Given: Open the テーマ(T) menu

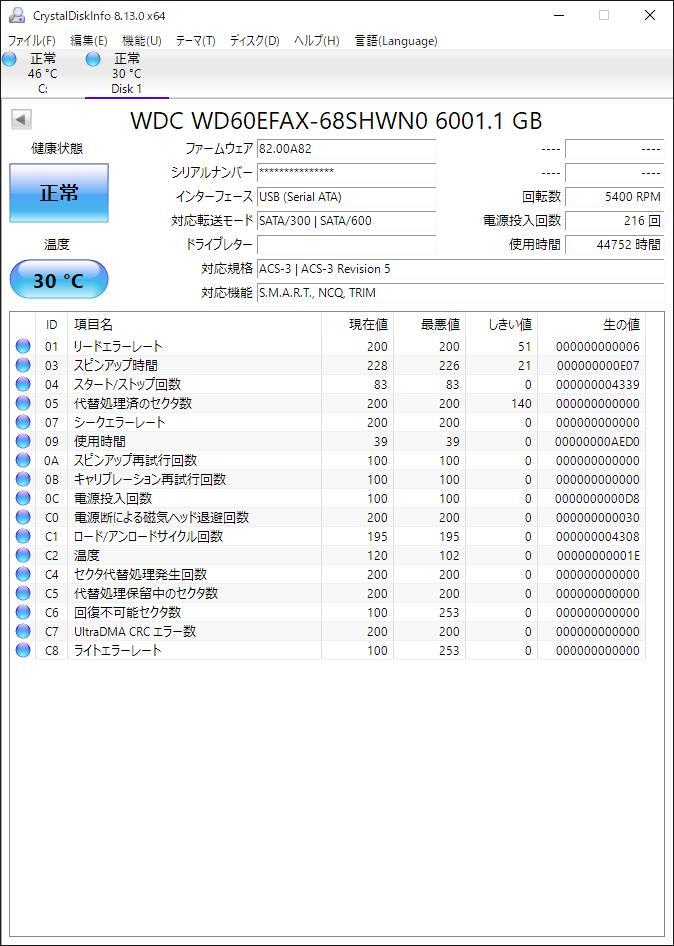Looking at the screenshot, I should pos(195,41).
